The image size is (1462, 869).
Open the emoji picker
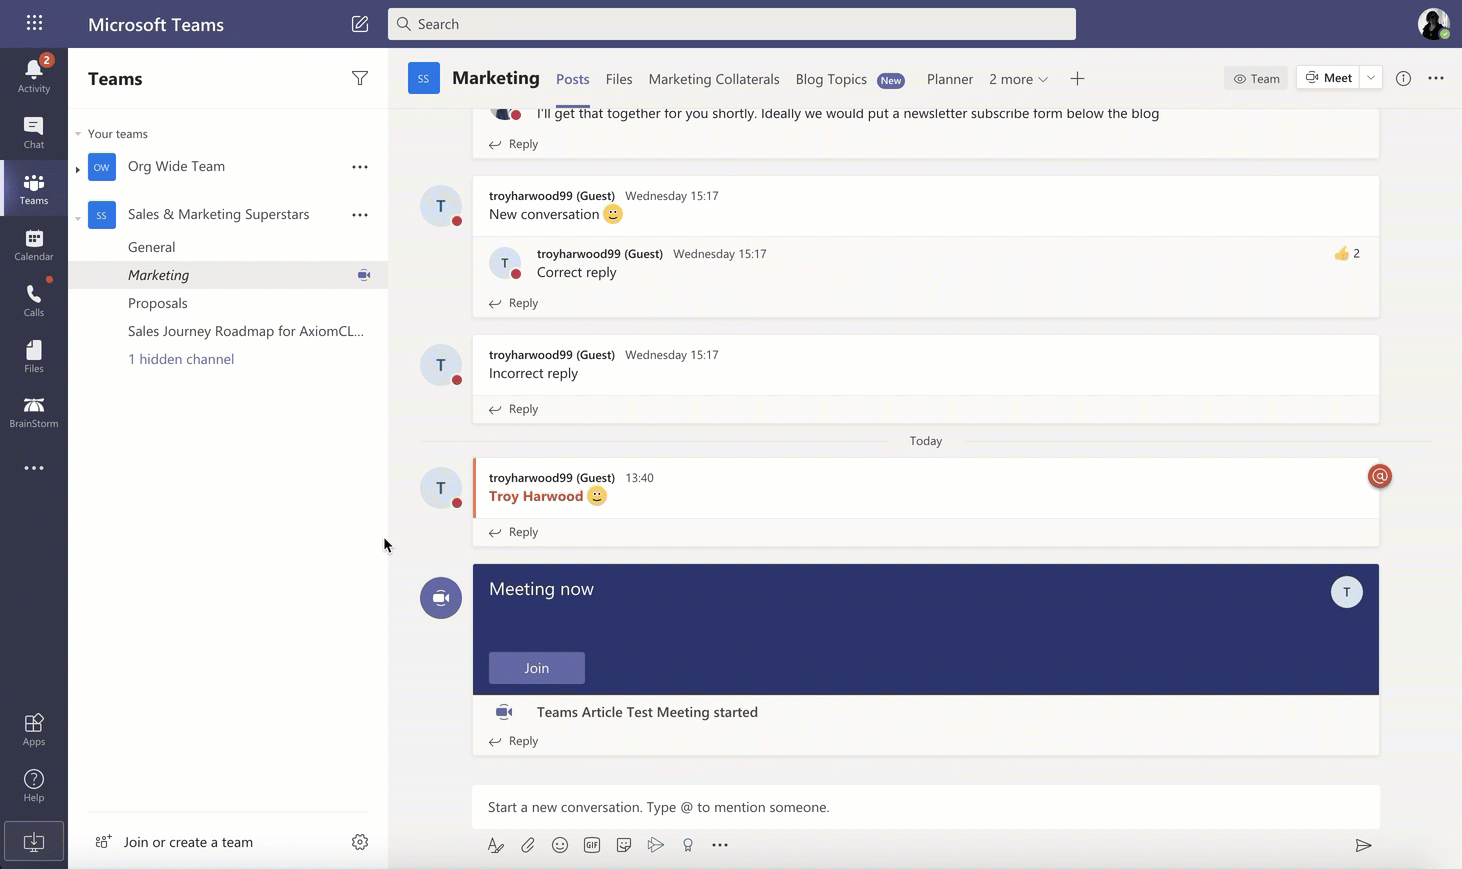(560, 845)
